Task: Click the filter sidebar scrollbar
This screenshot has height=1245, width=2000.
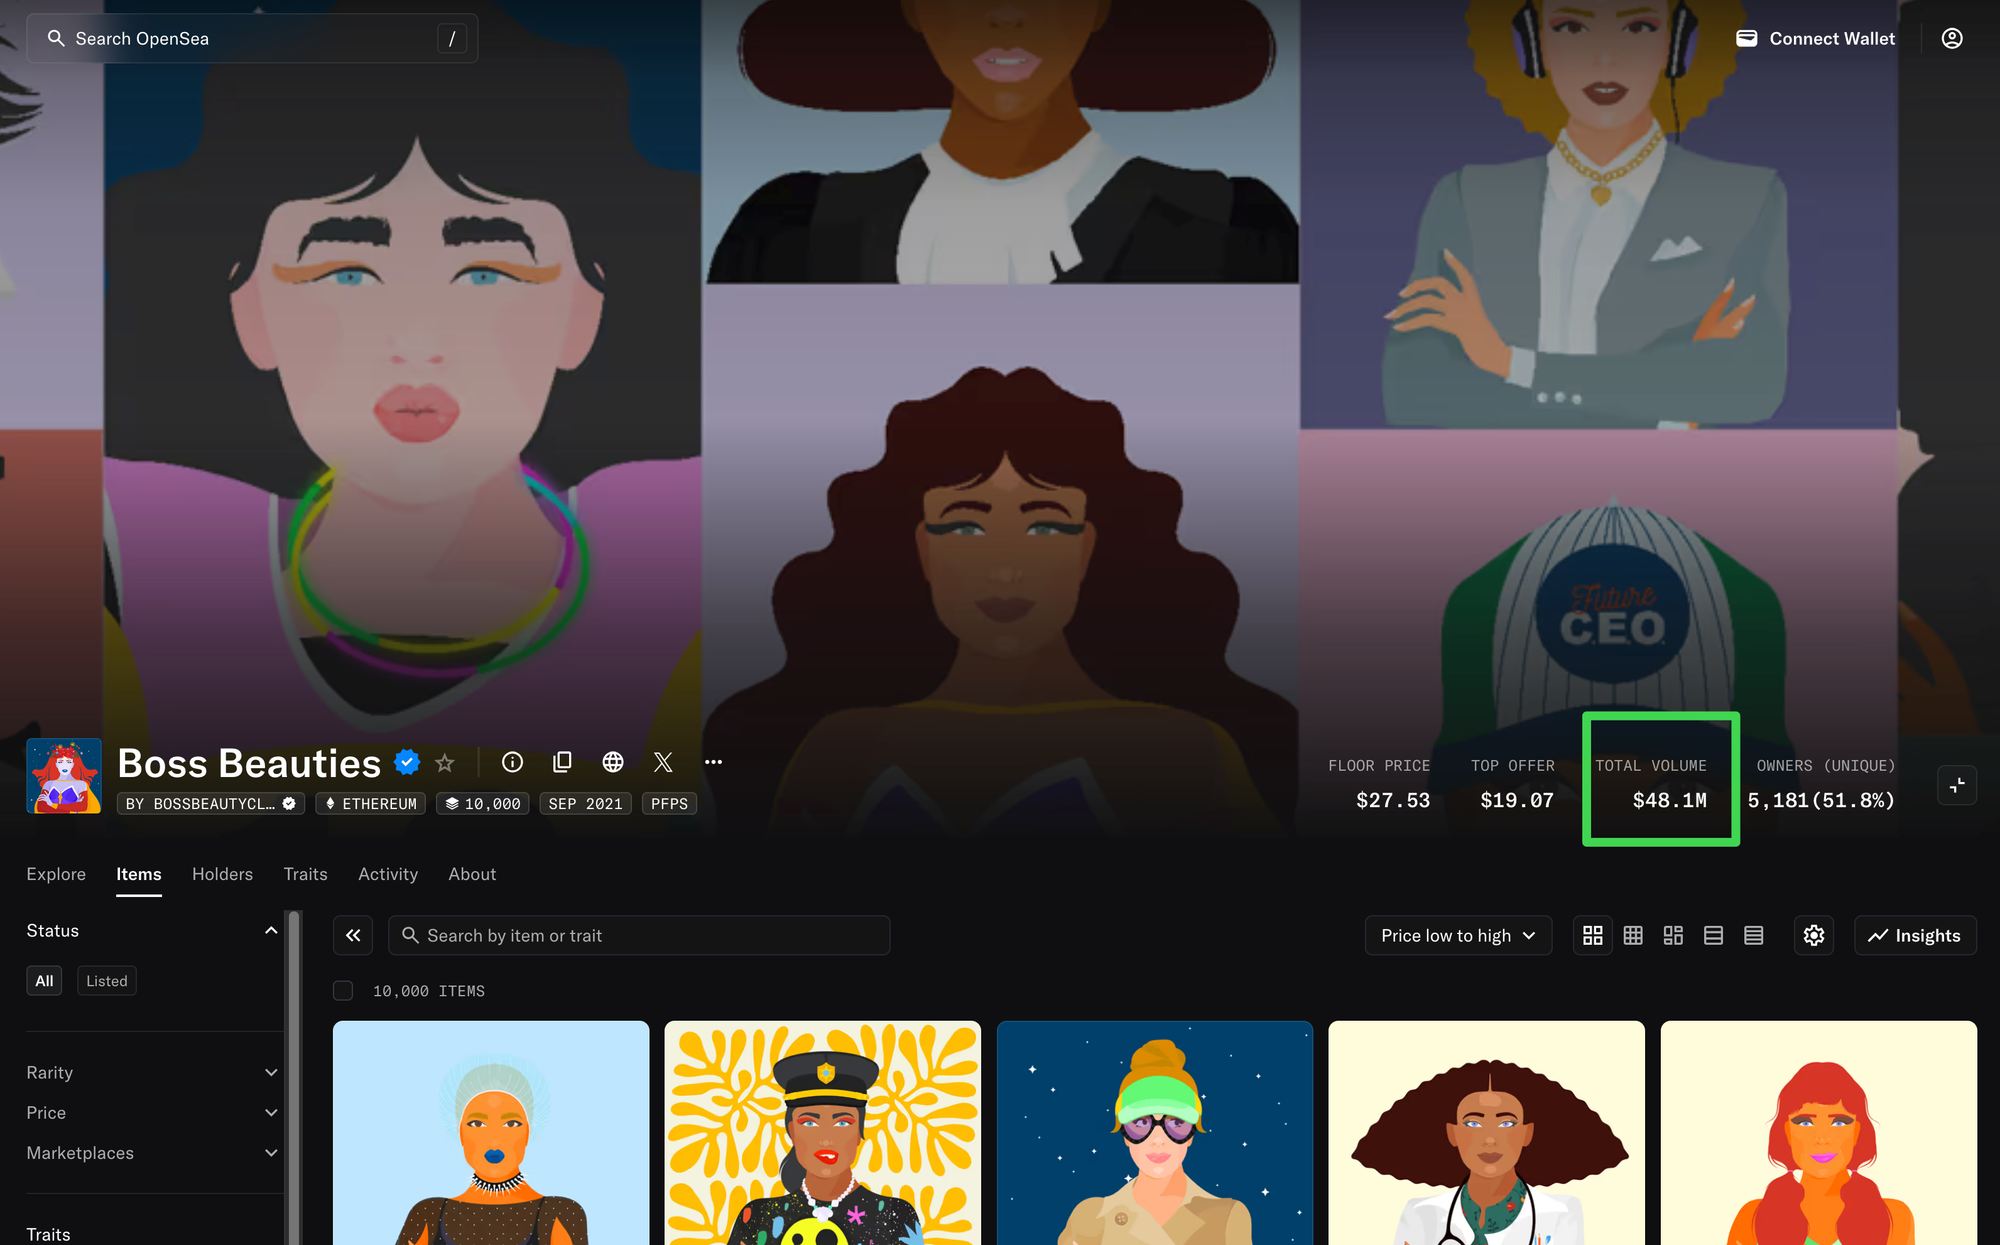Action: pyautogui.click(x=294, y=1077)
